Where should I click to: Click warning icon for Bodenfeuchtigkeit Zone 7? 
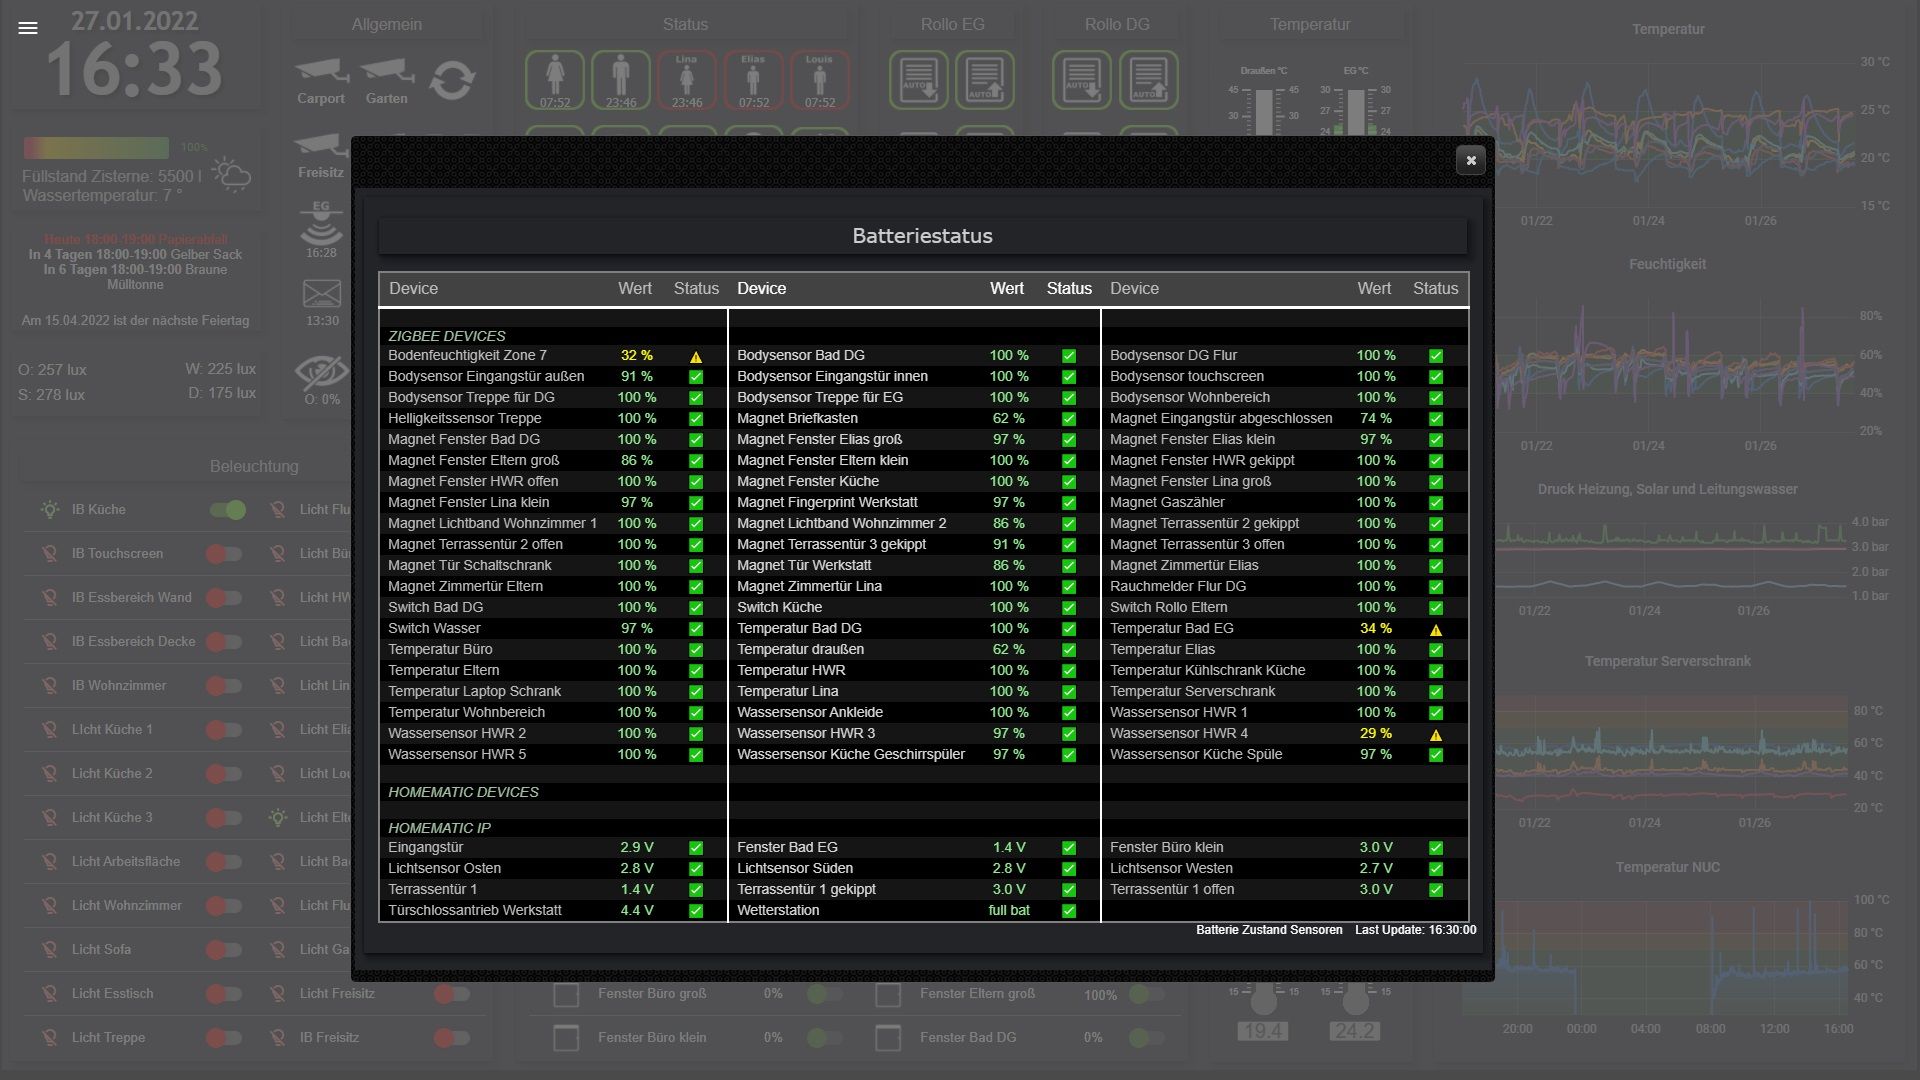(x=696, y=357)
